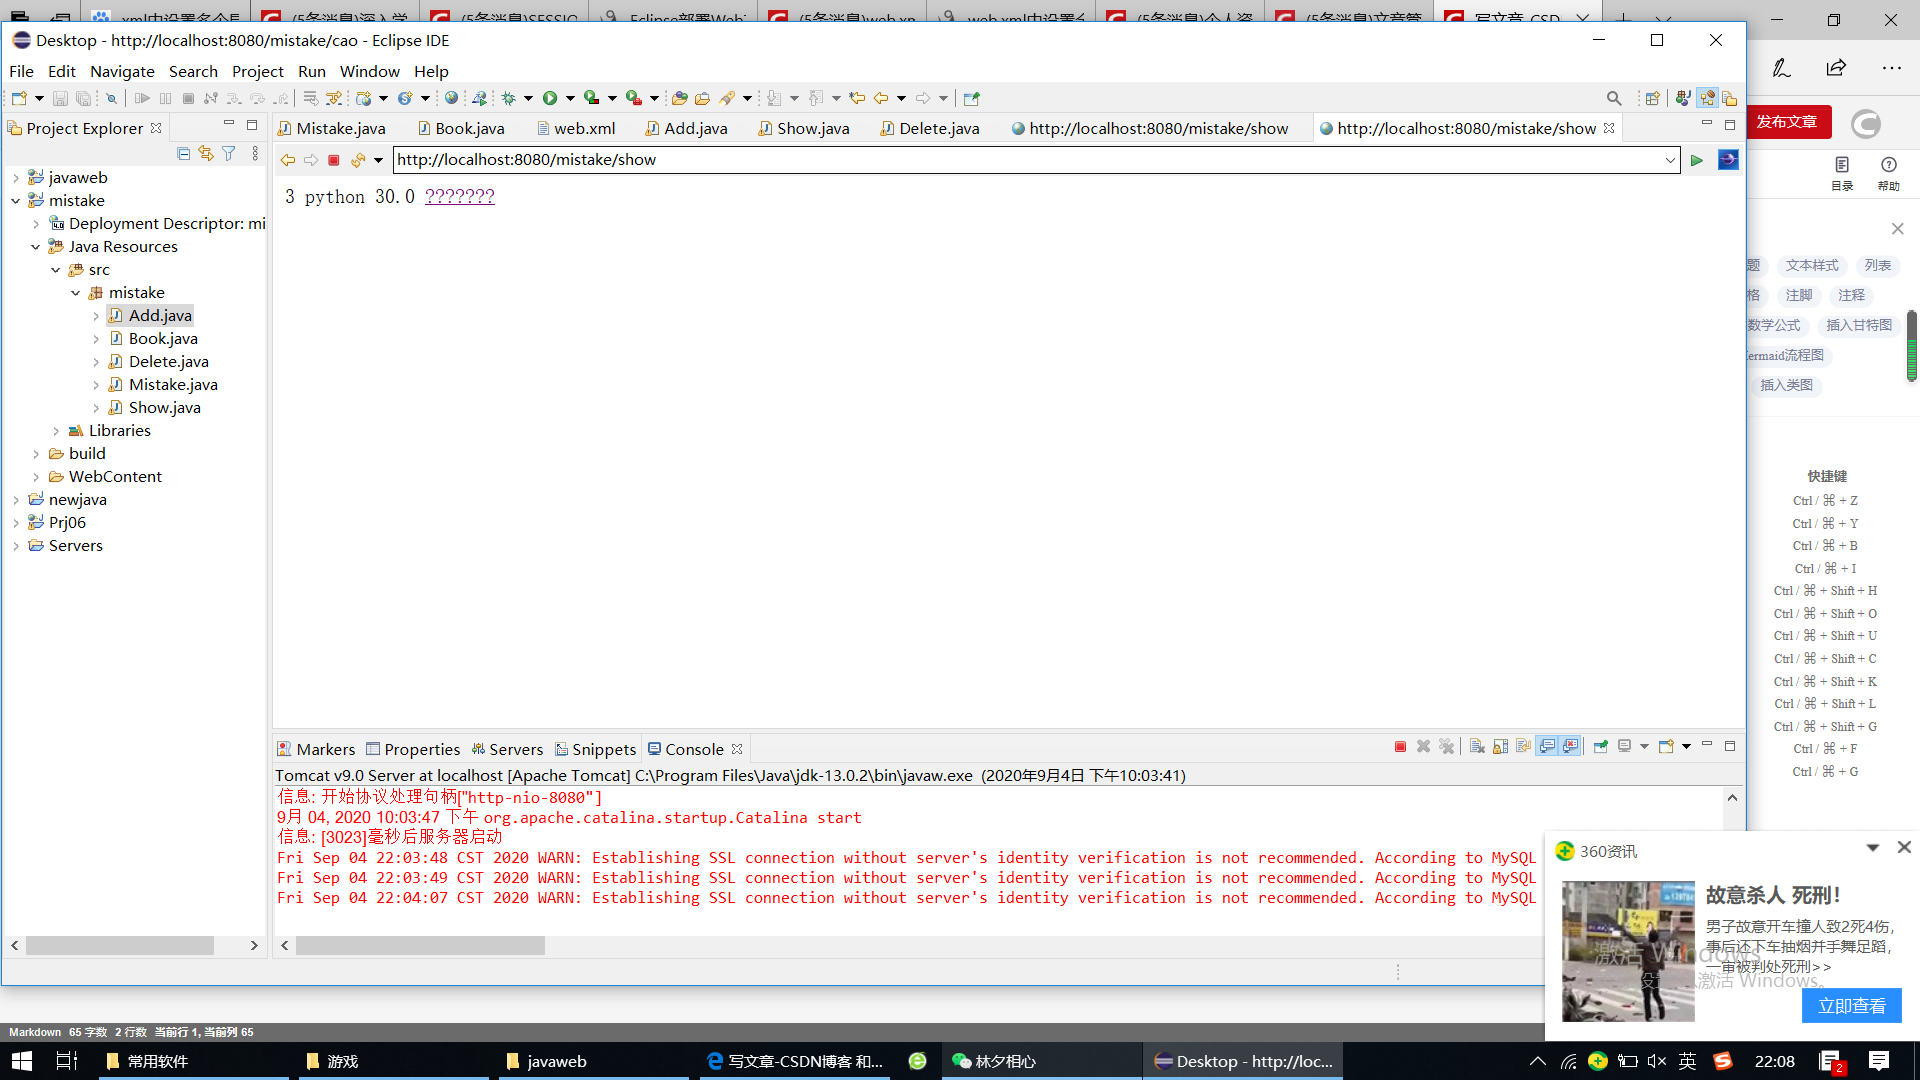Image resolution: width=1920 pixels, height=1080 pixels.
Task: Open the Web Browser globe toolbar icon
Action: 452,98
